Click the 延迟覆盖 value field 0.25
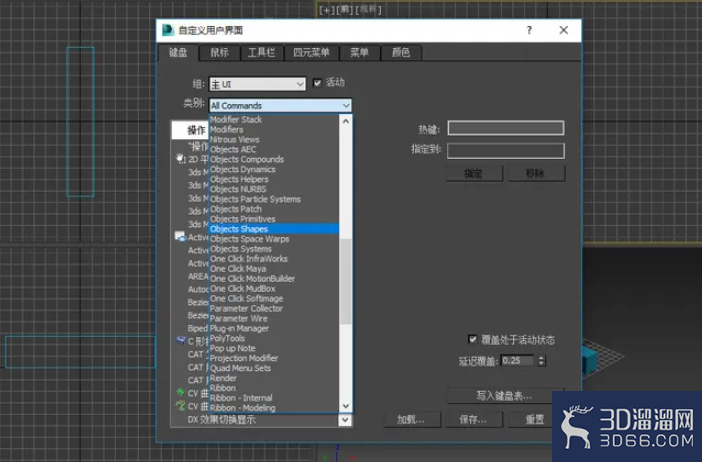The height and width of the screenshot is (462, 702). pyautogui.click(x=517, y=360)
